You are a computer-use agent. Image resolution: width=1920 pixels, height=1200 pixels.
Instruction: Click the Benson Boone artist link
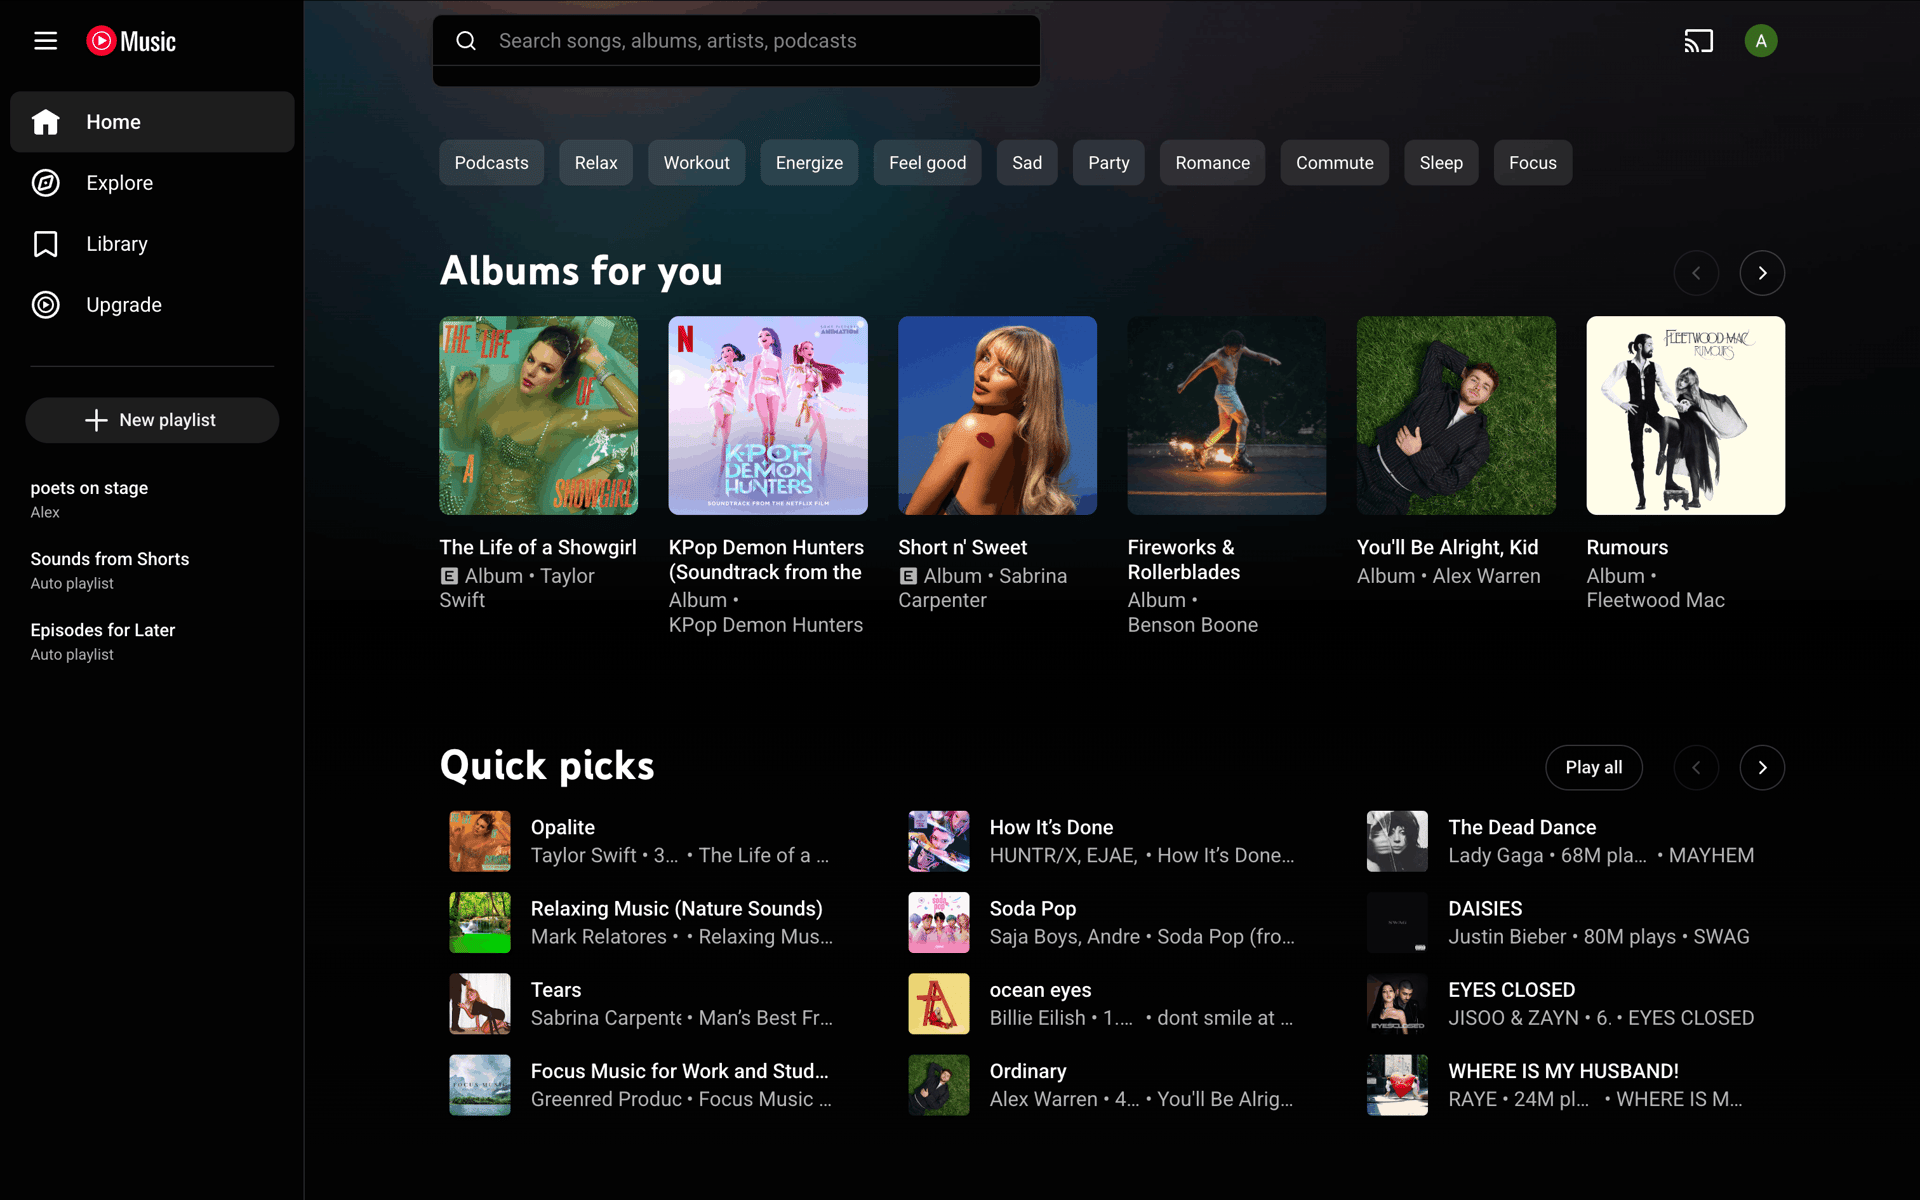click(1192, 625)
